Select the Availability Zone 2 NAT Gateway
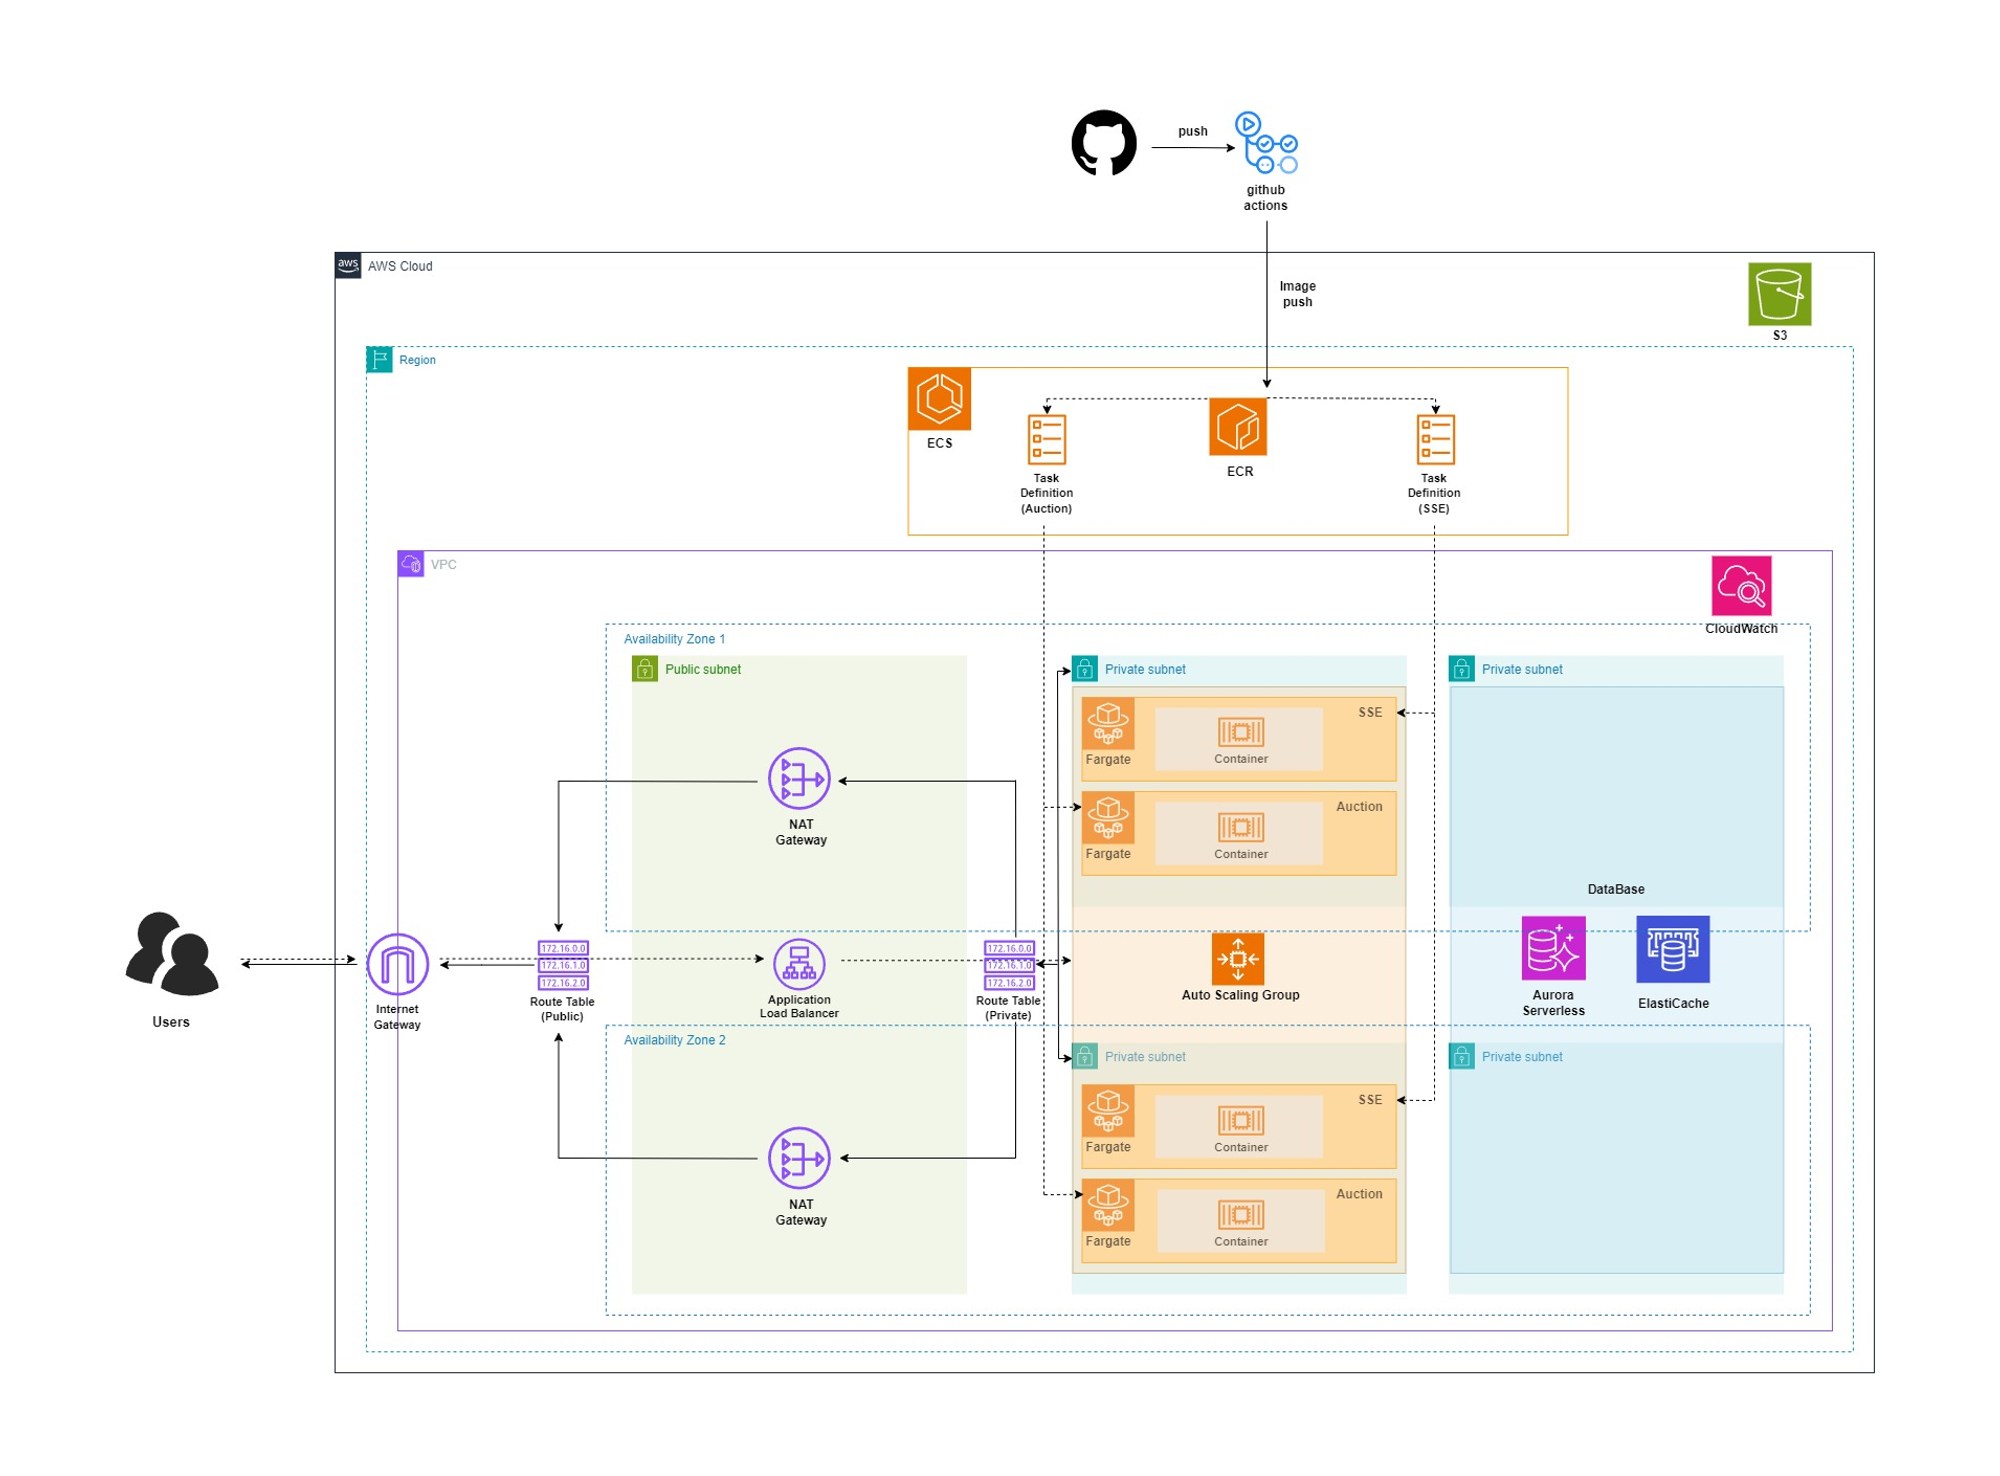Viewport: 2000px width, 1476px height. pyautogui.click(x=799, y=1158)
